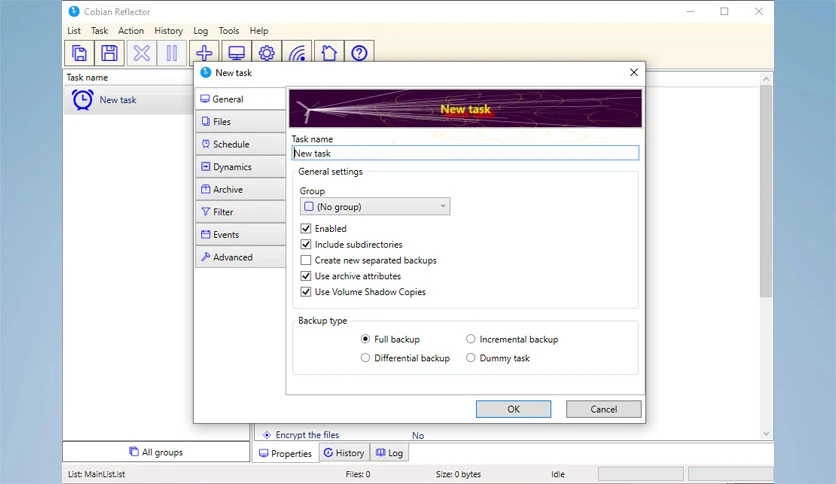Click the plus add task icon
Image resolution: width=836 pixels, height=484 pixels.
(204, 53)
